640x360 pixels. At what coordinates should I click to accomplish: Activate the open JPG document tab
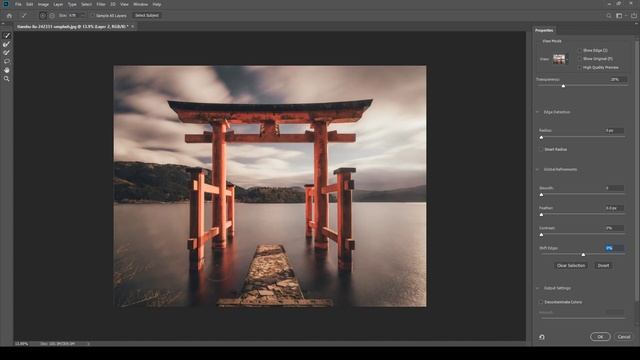coord(73,27)
